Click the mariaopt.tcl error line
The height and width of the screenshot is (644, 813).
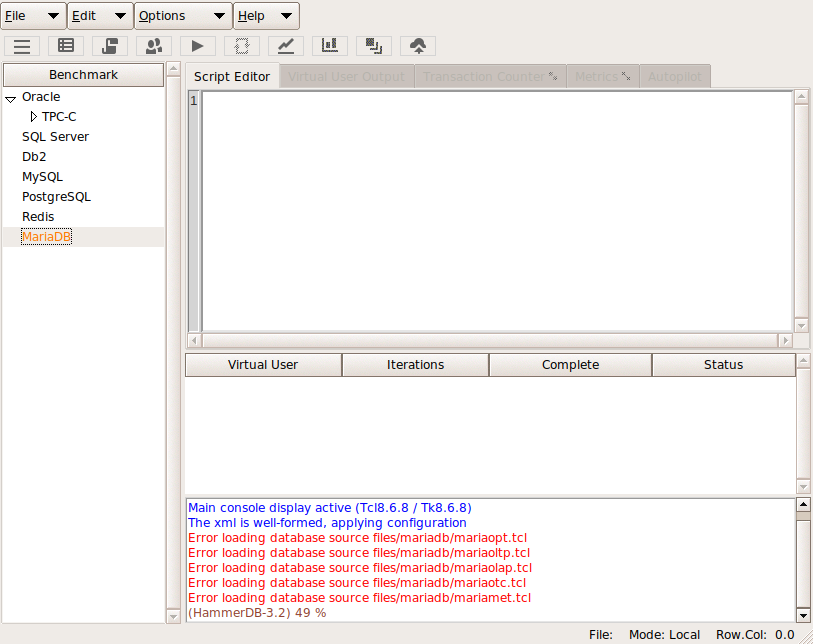pyautogui.click(x=357, y=538)
